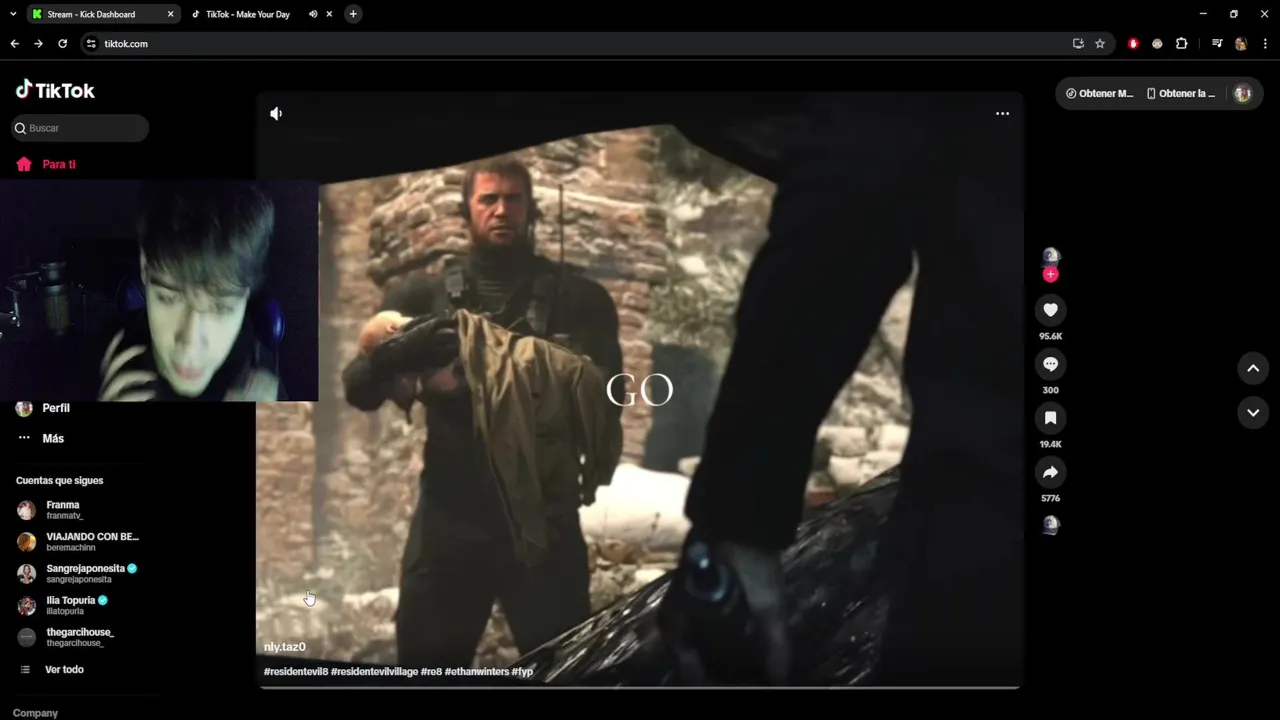Click the Buscar search field

coord(80,128)
